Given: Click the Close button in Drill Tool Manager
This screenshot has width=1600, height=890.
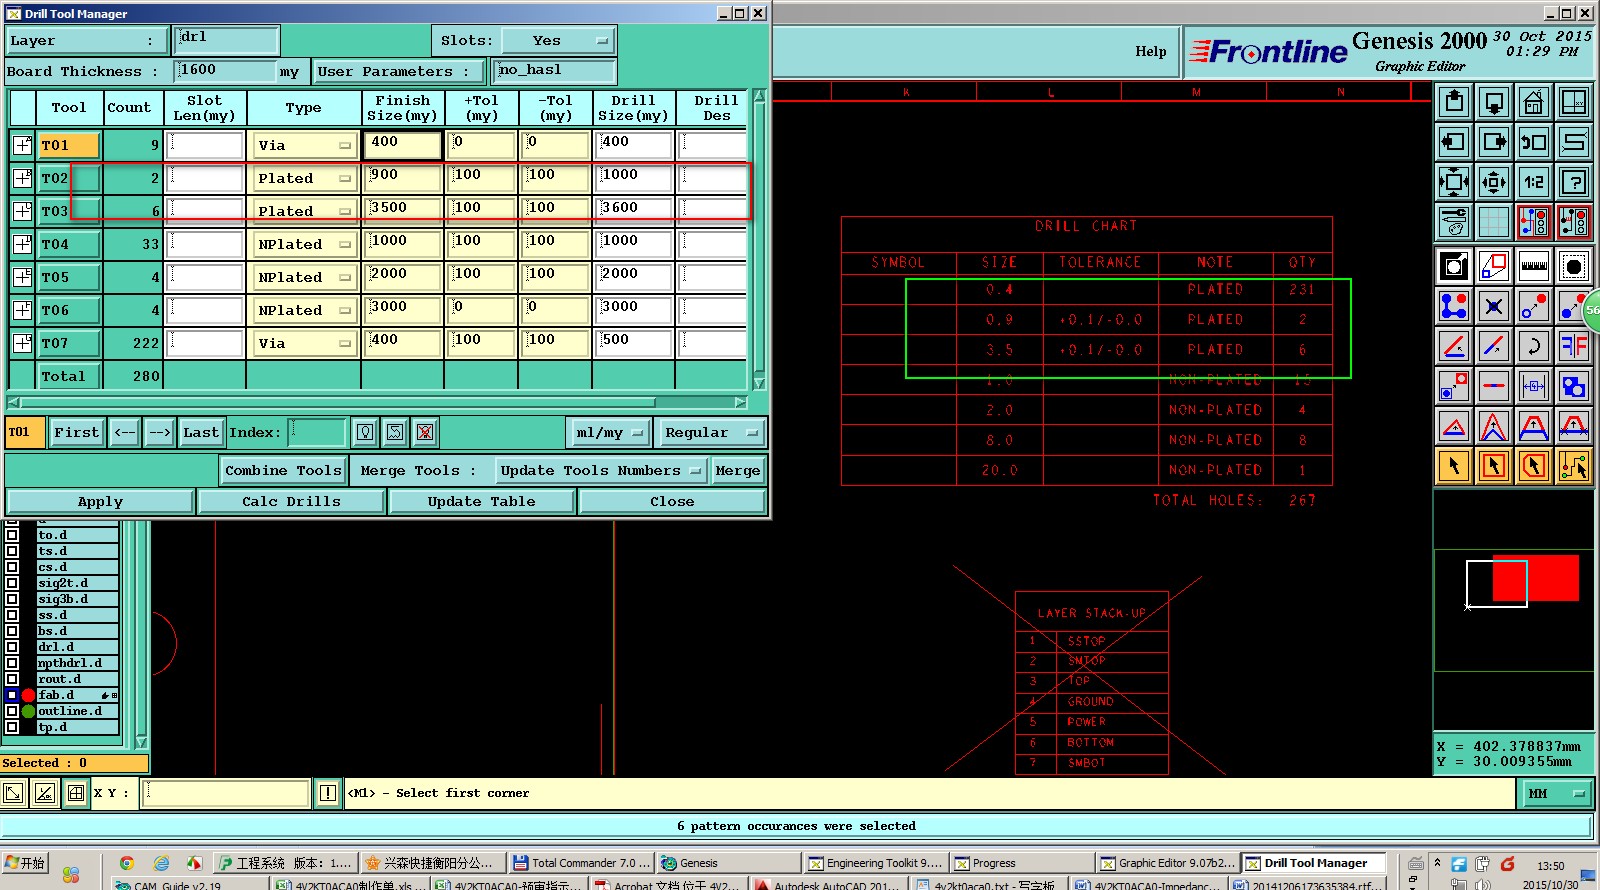Looking at the screenshot, I should pyautogui.click(x=672, y=501).
